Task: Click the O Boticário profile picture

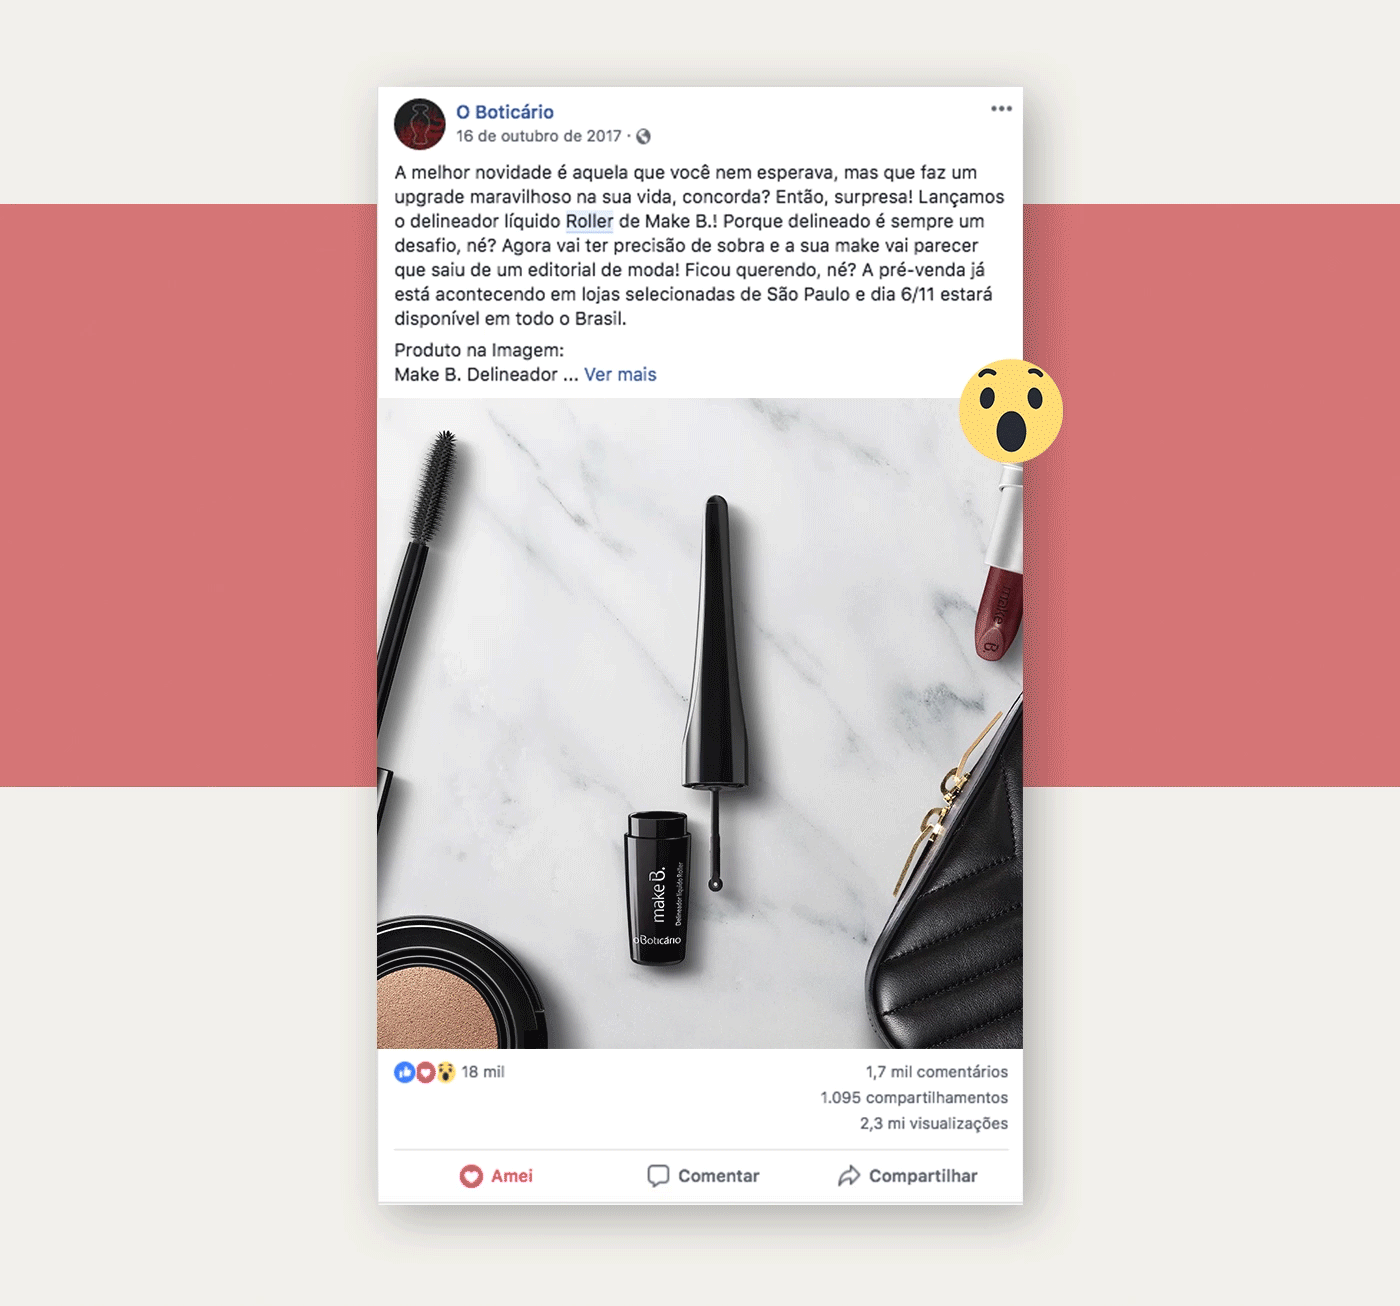Action: (420, 124)
